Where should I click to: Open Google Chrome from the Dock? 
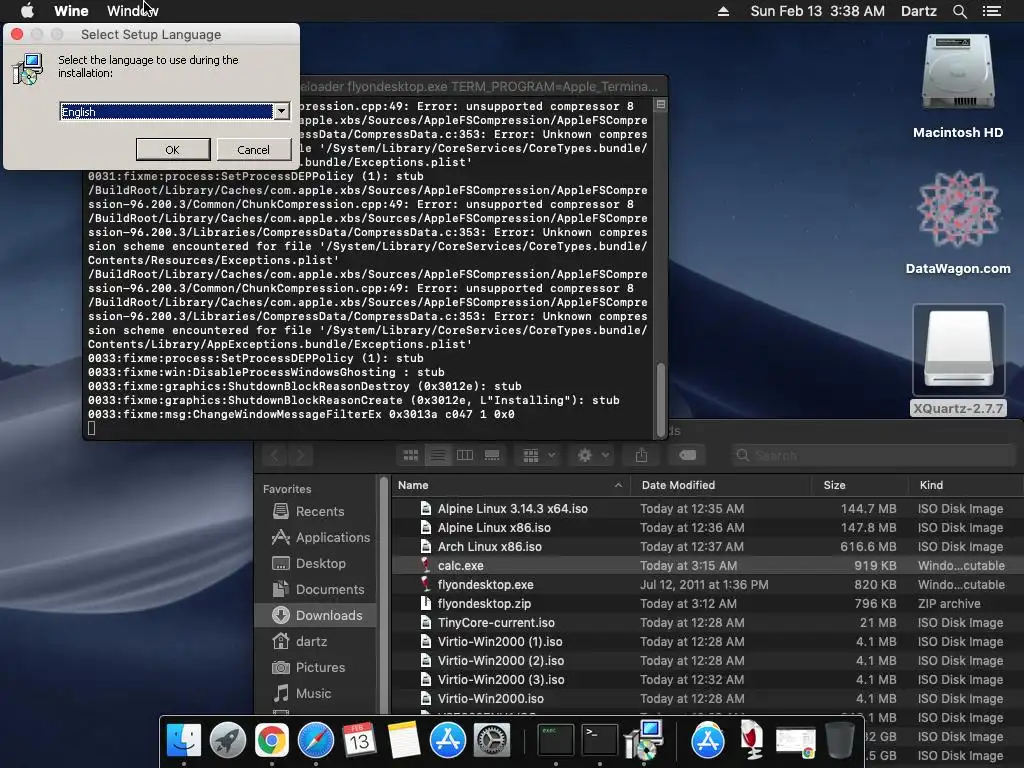point(272,740)
